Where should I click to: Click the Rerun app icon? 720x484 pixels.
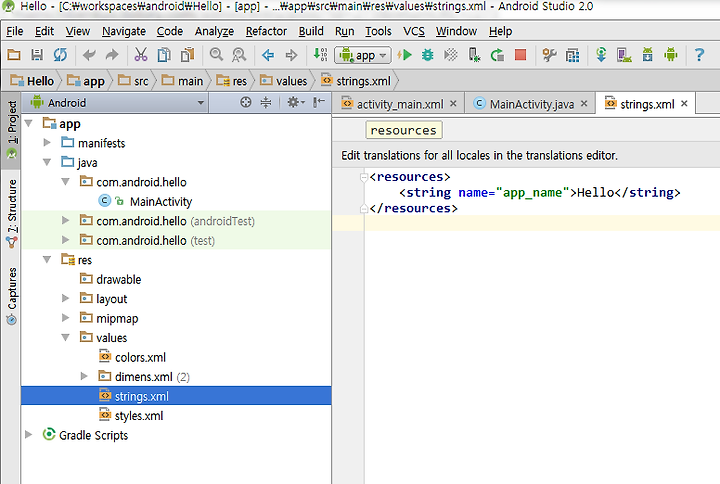click(497, 55)
